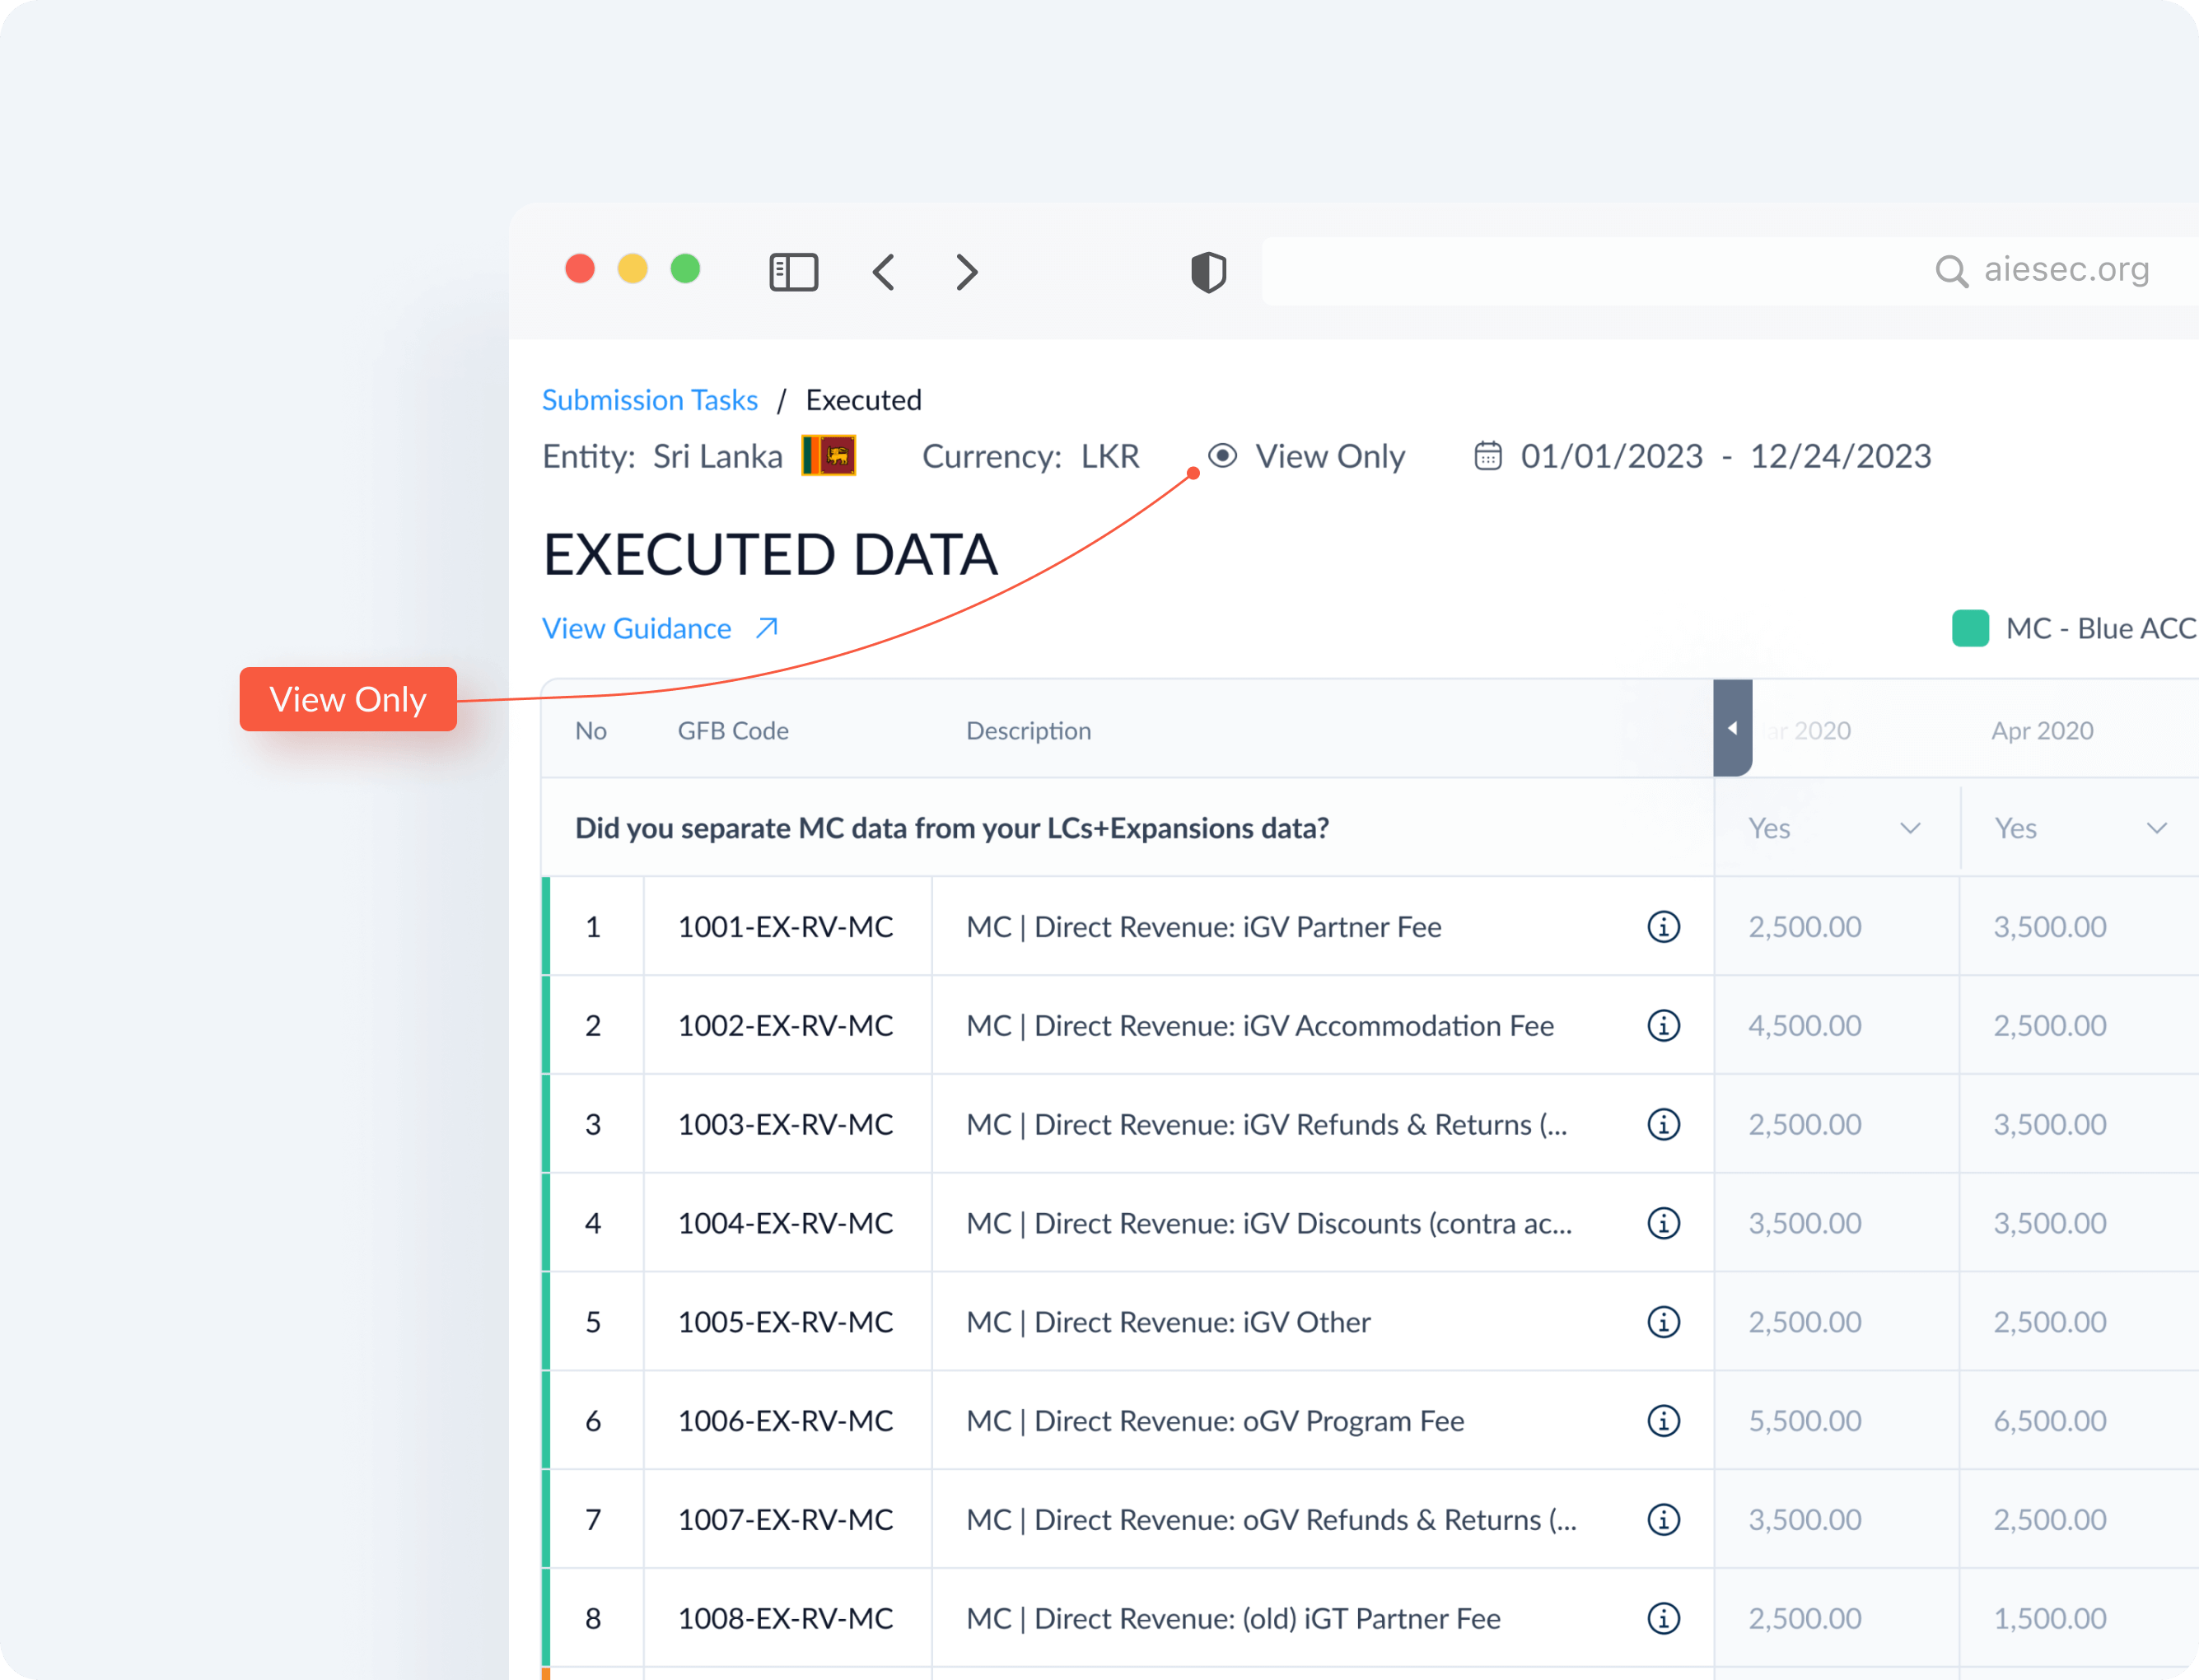
Task: Select the end date 12/24/2023
Action: (x=1840, y=457)
